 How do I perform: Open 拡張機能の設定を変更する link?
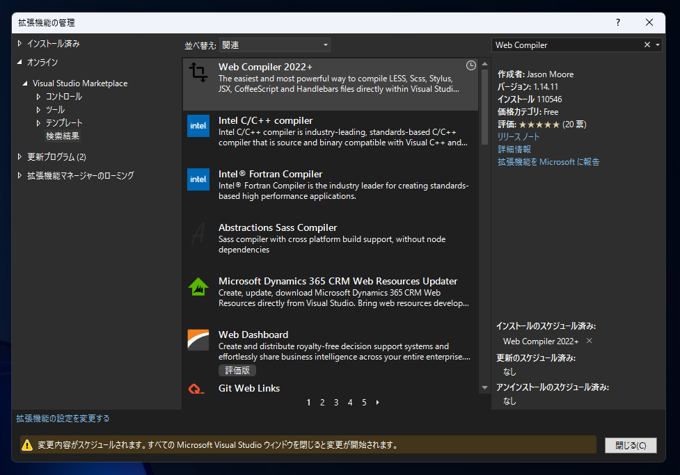point(62,419)
